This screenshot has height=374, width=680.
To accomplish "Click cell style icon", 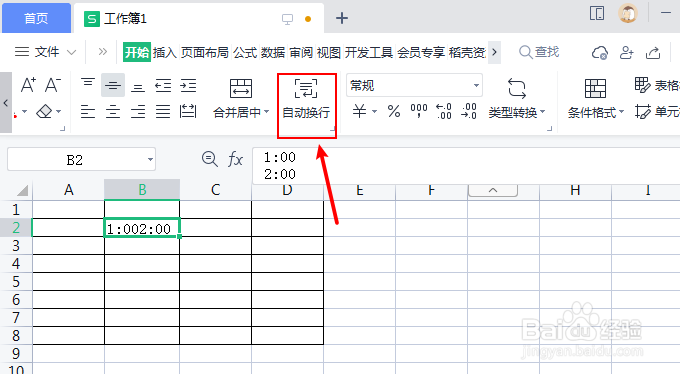I will pyautogui.click(x=642, y=112).
